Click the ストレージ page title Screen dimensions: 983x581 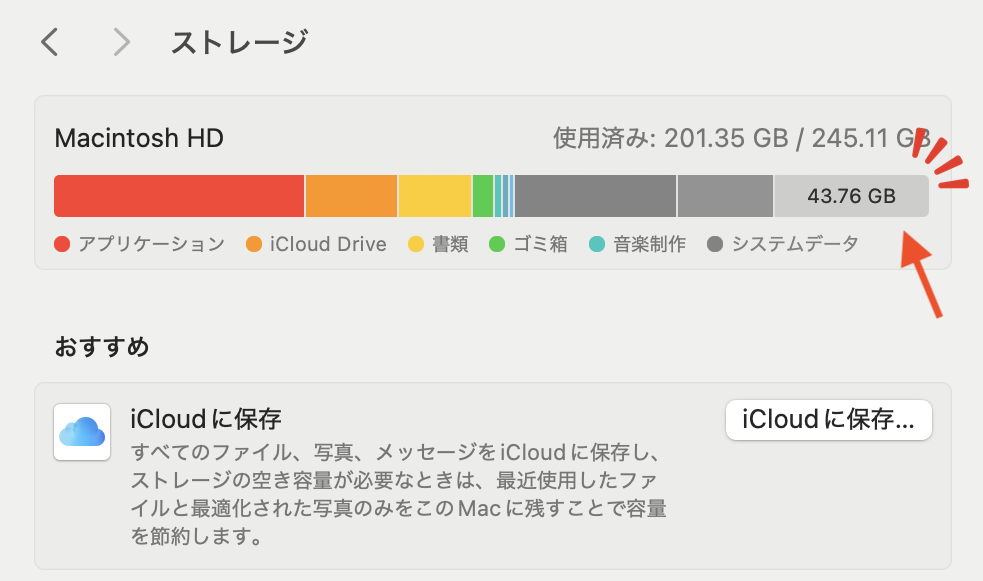click(239, 42)
